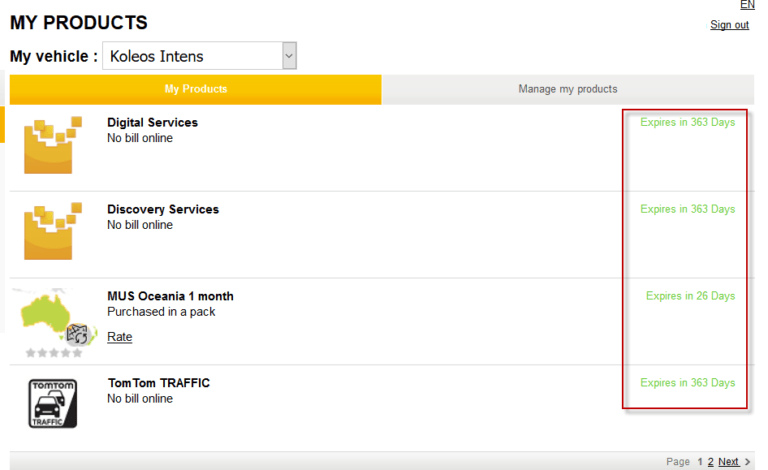Viewport: 768px width, 470px height.
Task: Click the Digital Services product icon
Action: pos(52,145)
